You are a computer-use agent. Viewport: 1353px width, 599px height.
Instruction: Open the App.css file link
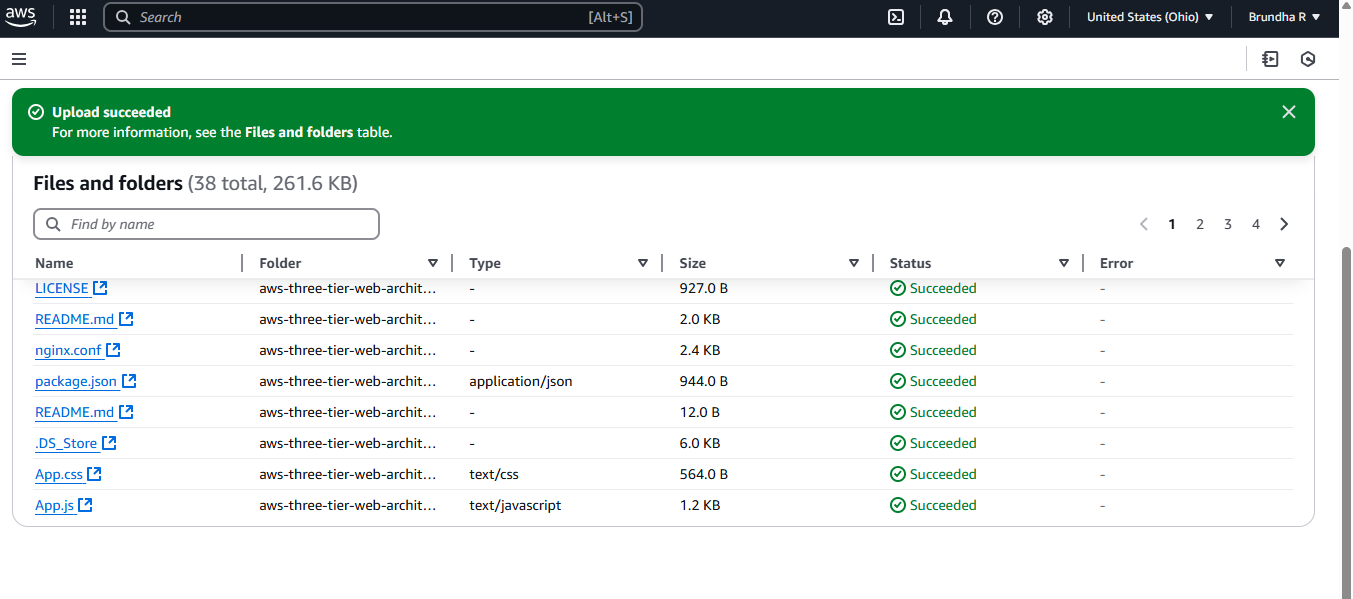pyautogui.click(x=59, y=474)
